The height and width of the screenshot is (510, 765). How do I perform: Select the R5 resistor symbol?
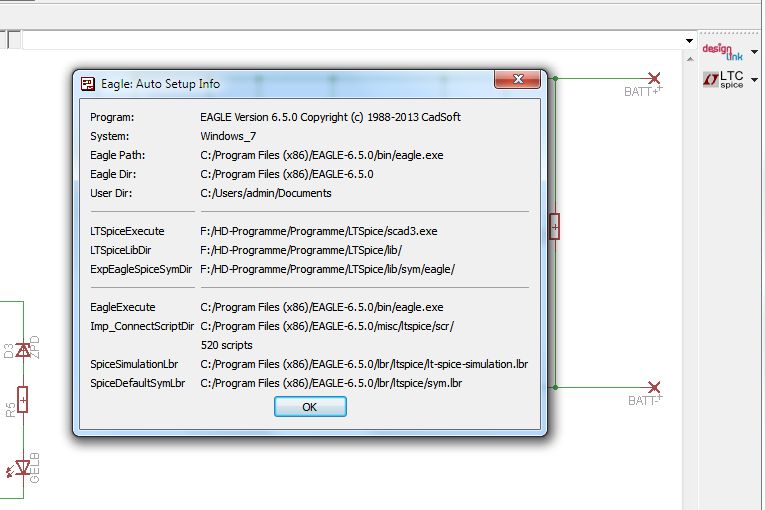(x=22, y=400)
